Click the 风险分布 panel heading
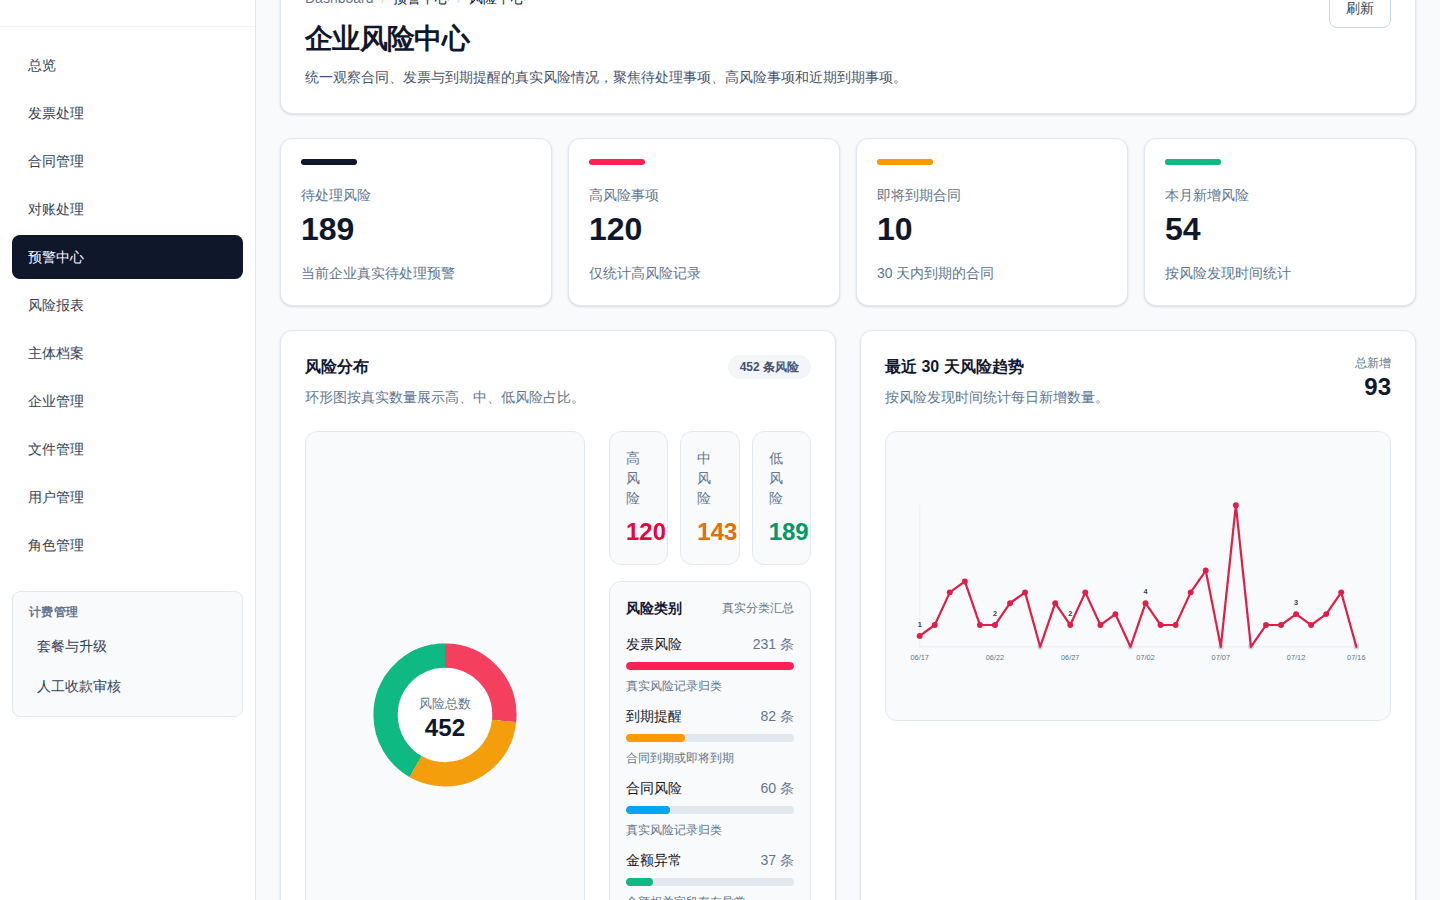 coord(337,367)
